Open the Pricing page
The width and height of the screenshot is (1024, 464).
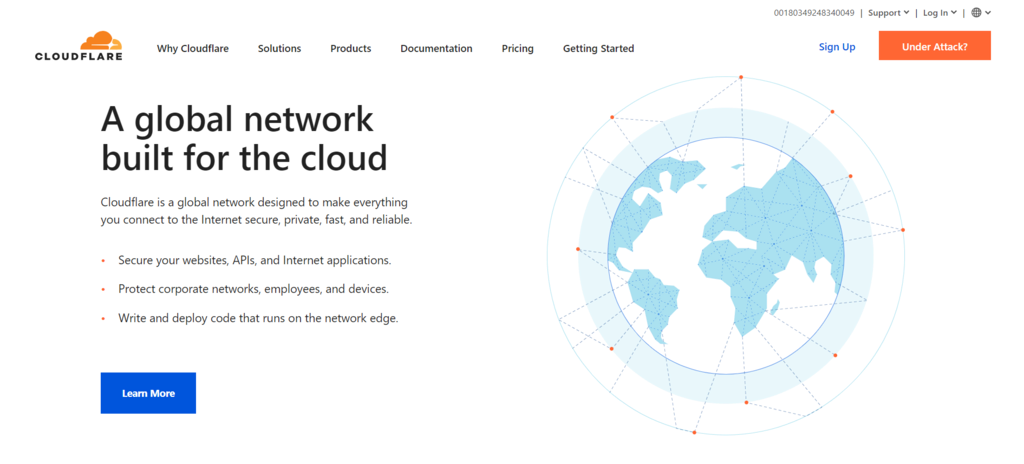coord(517,48)
